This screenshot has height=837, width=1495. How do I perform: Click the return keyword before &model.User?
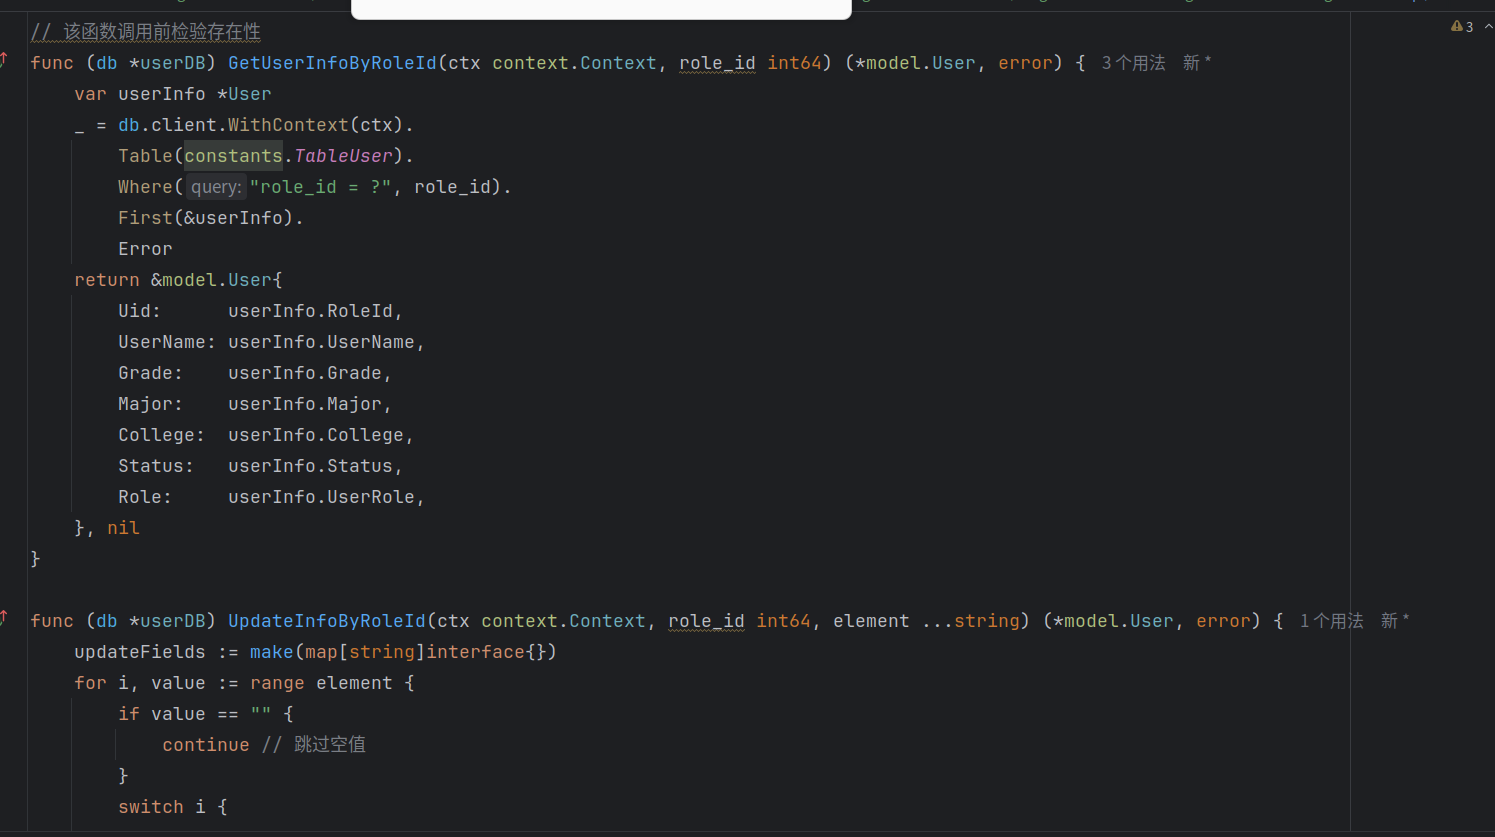pos(107,280)
